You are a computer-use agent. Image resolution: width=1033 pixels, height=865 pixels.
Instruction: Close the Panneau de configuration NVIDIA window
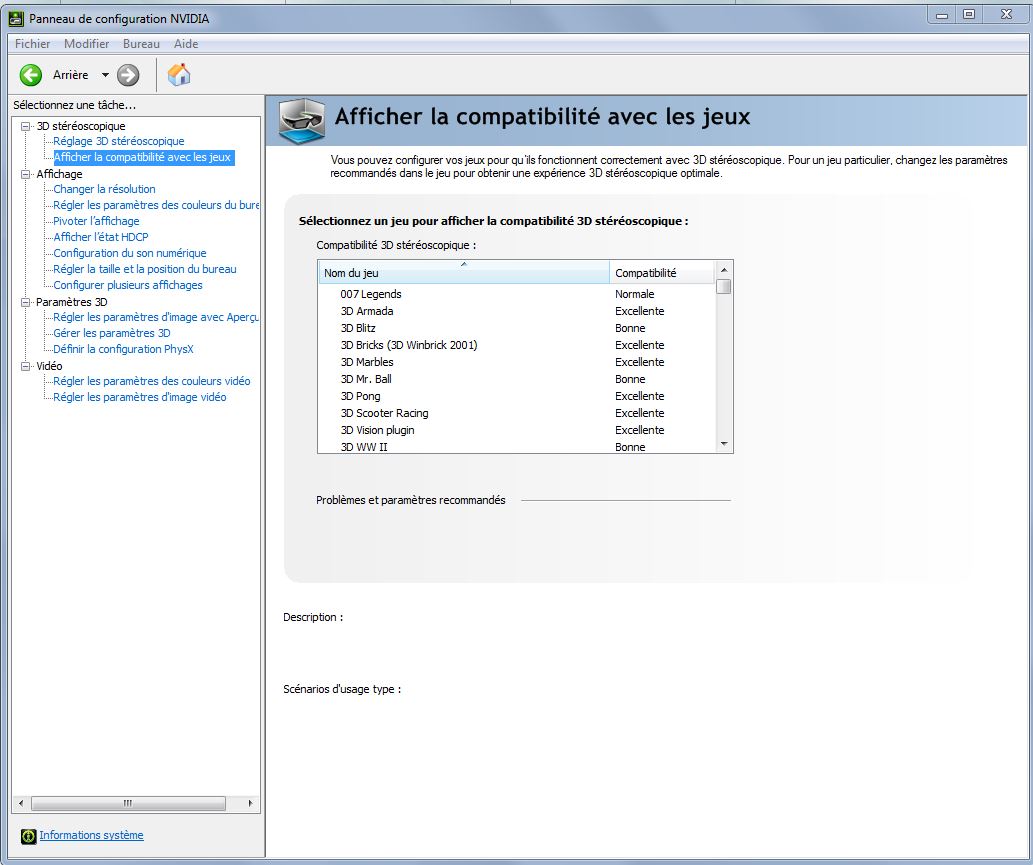[x=1006, y=14]
